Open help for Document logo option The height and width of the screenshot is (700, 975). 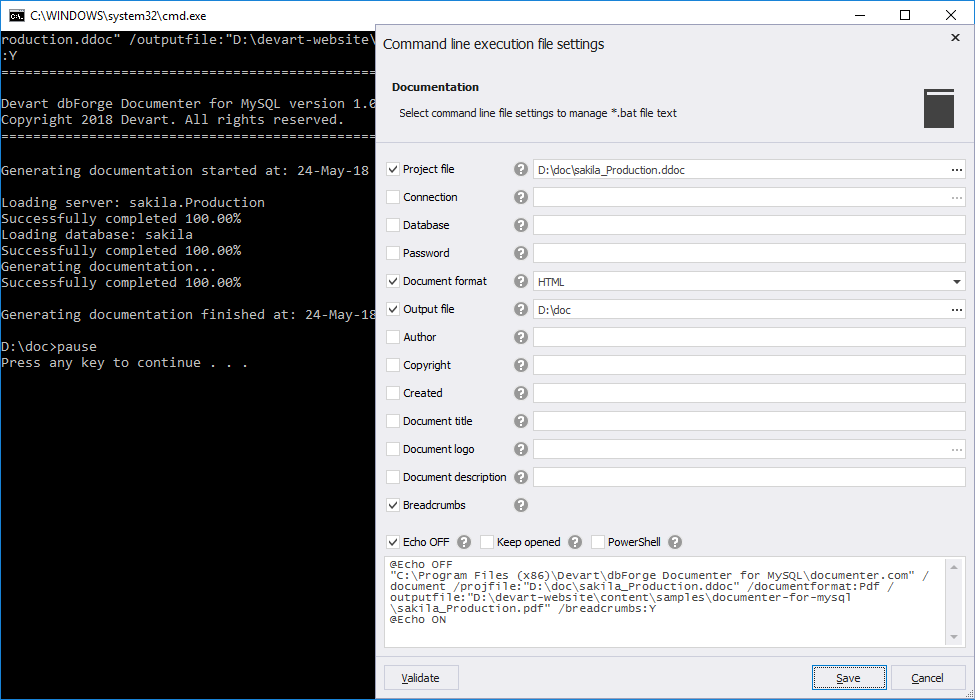[x=521, y=449]
